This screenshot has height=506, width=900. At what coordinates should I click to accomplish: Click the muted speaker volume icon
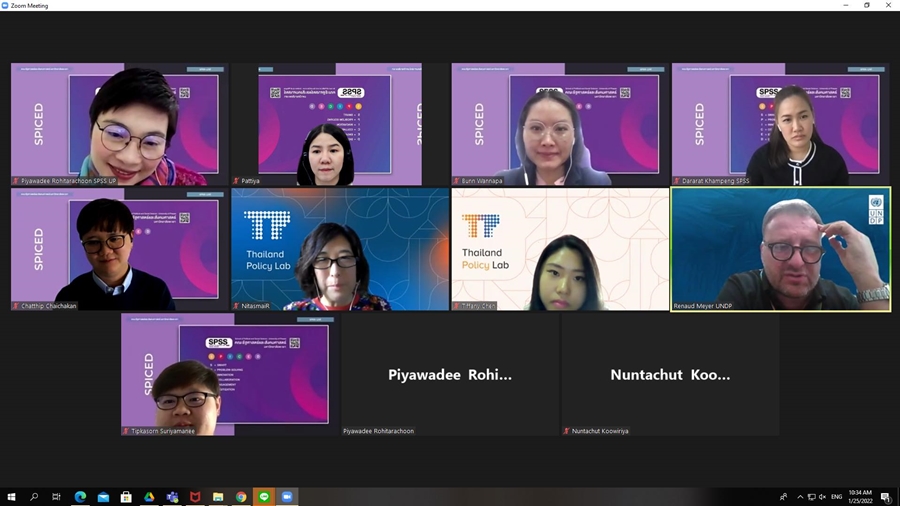(822, 497)
